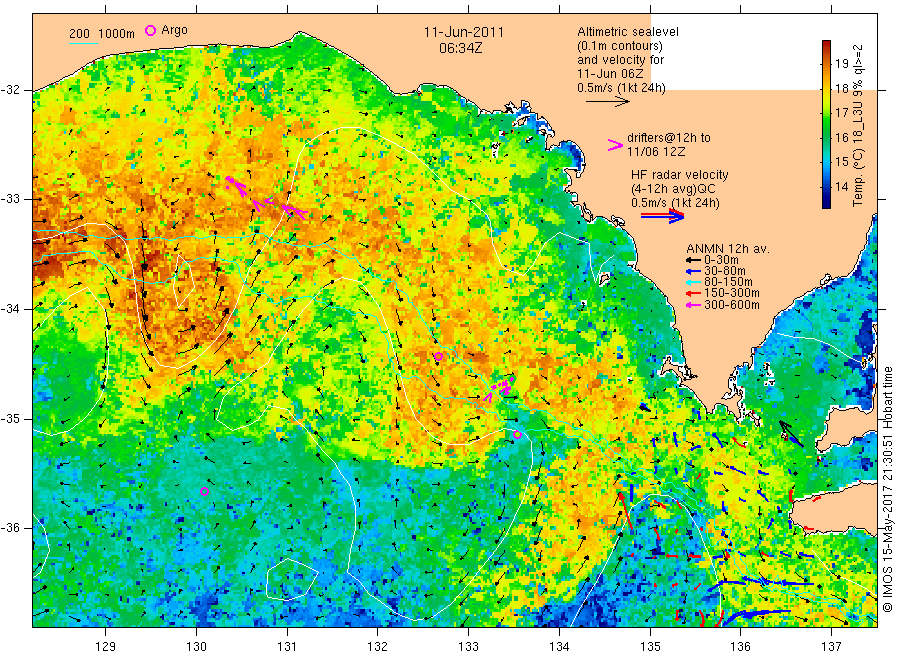
Task: Click the '80-150m' depth label
Action: tap(728, 282)
